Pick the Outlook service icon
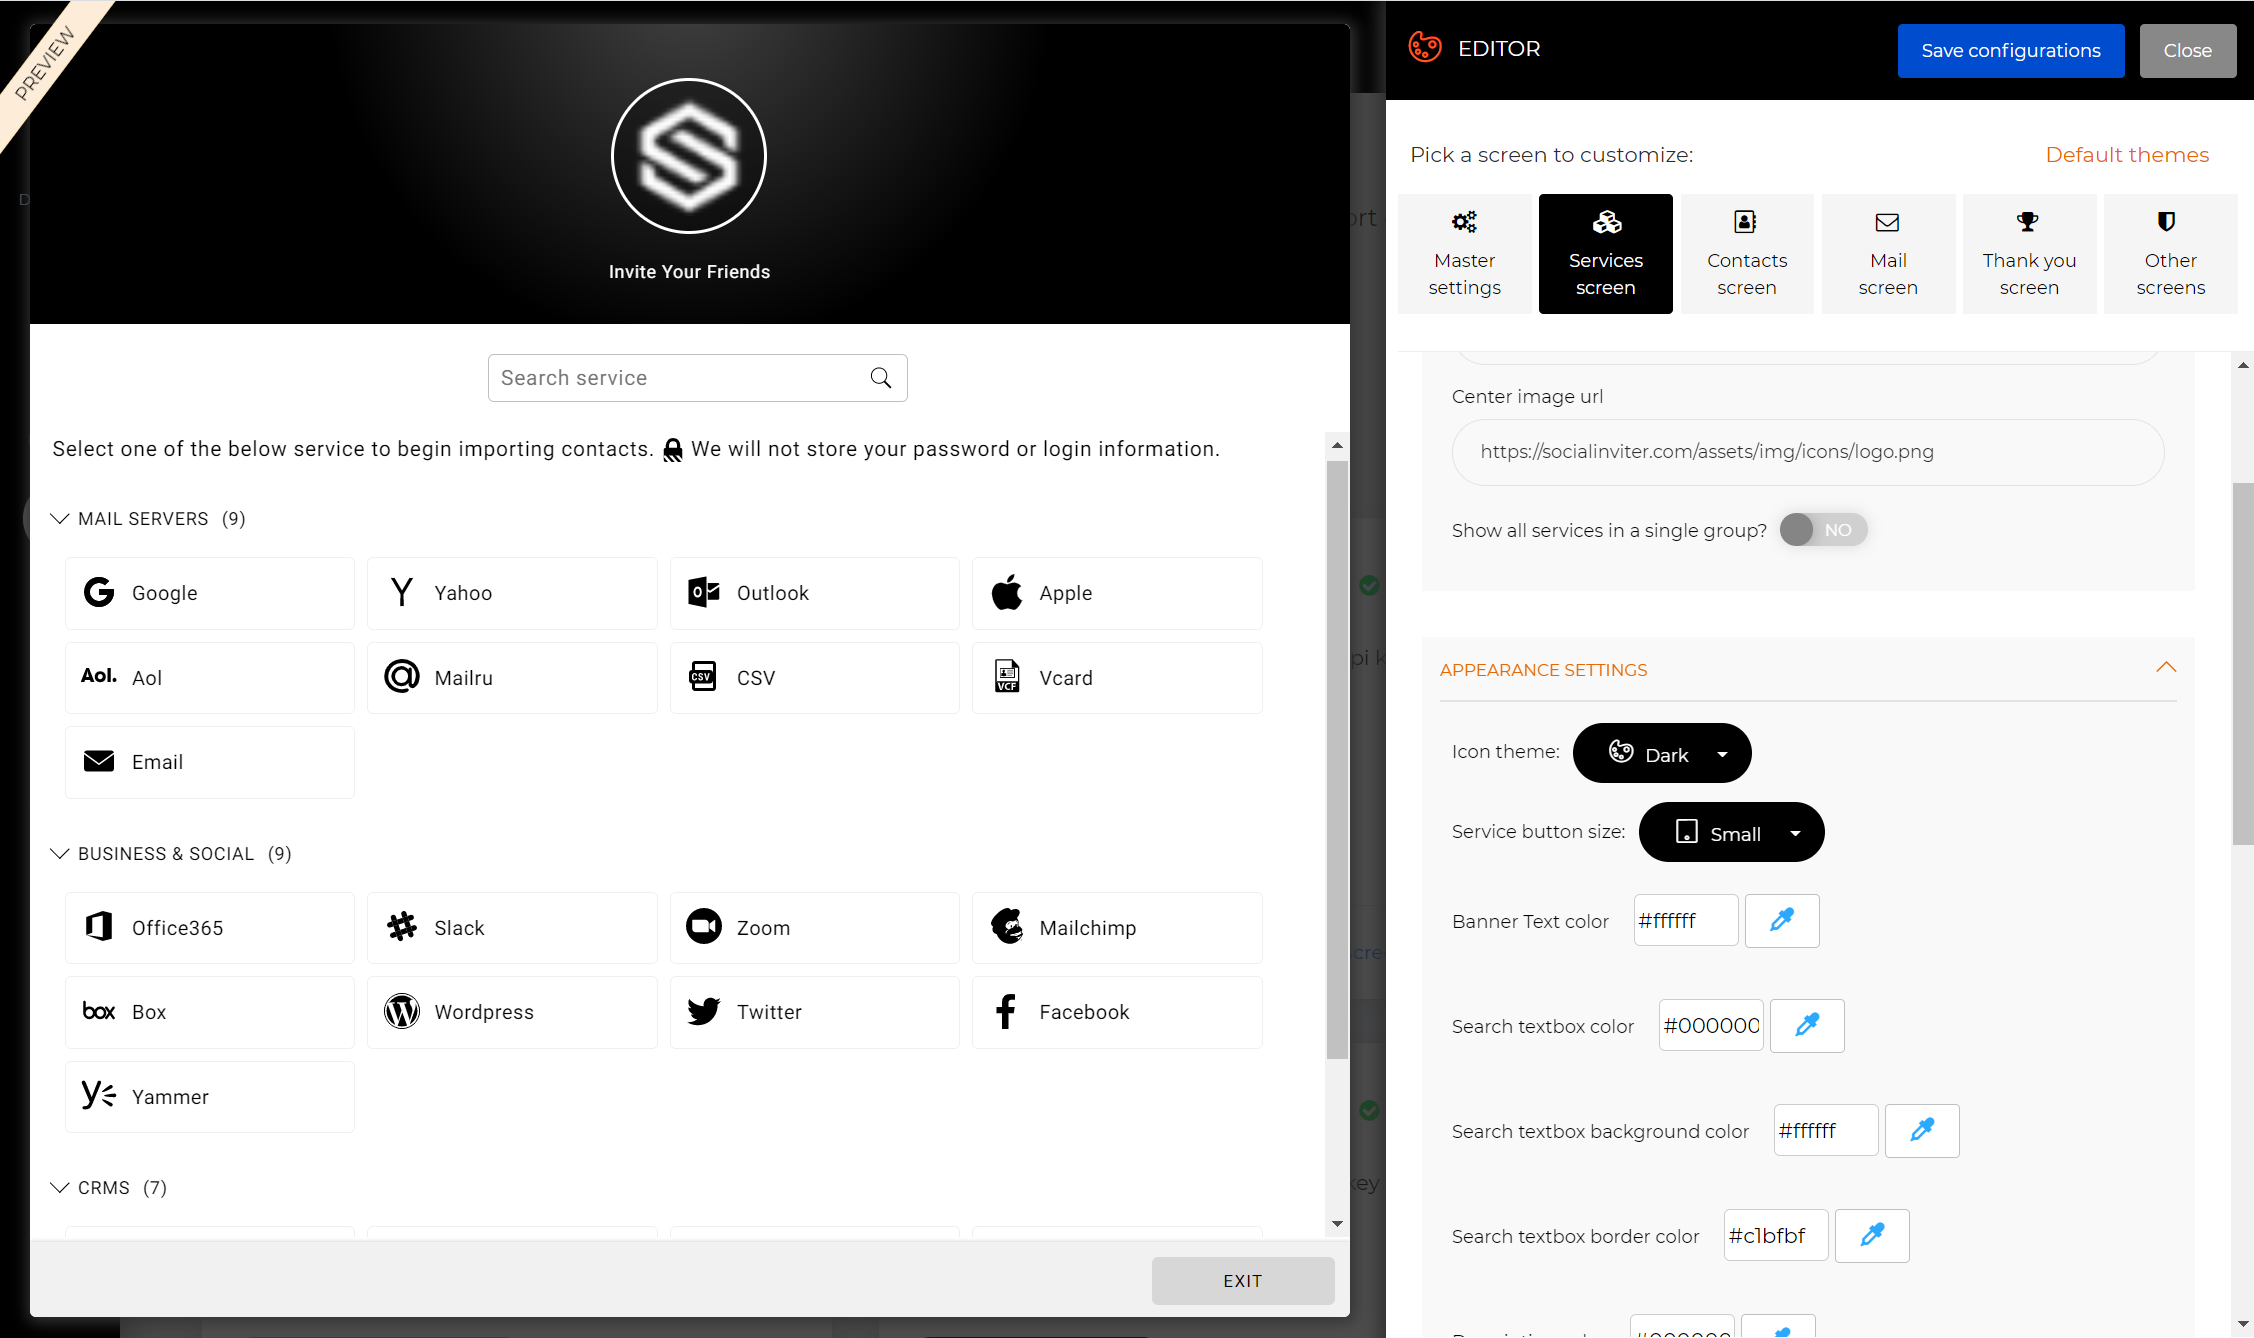Viewport: 2254px width, 1338px height. [704, 593]
